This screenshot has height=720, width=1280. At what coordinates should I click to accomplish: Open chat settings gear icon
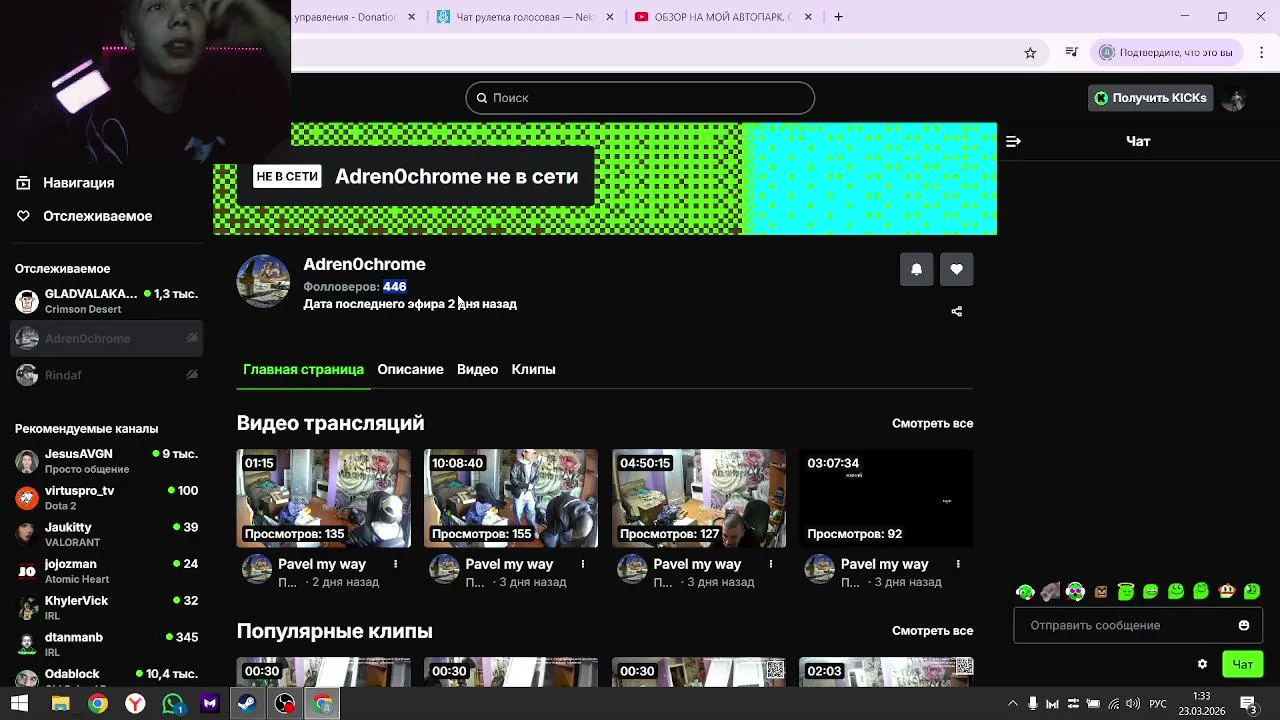click(x=1202, y=664)
